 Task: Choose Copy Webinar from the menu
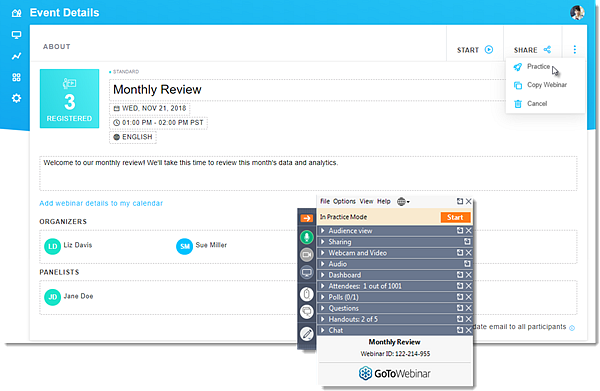coord(540,85)
